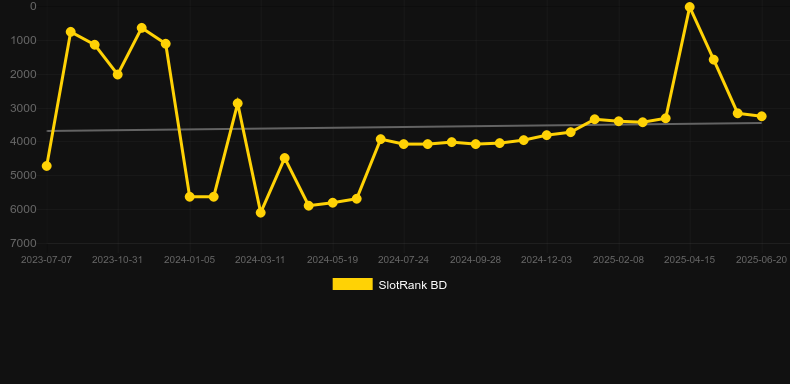Click the first data point at 2023-07-07
Image resolution: width=790 pixels, height=384 pixels.
point(46,166)
